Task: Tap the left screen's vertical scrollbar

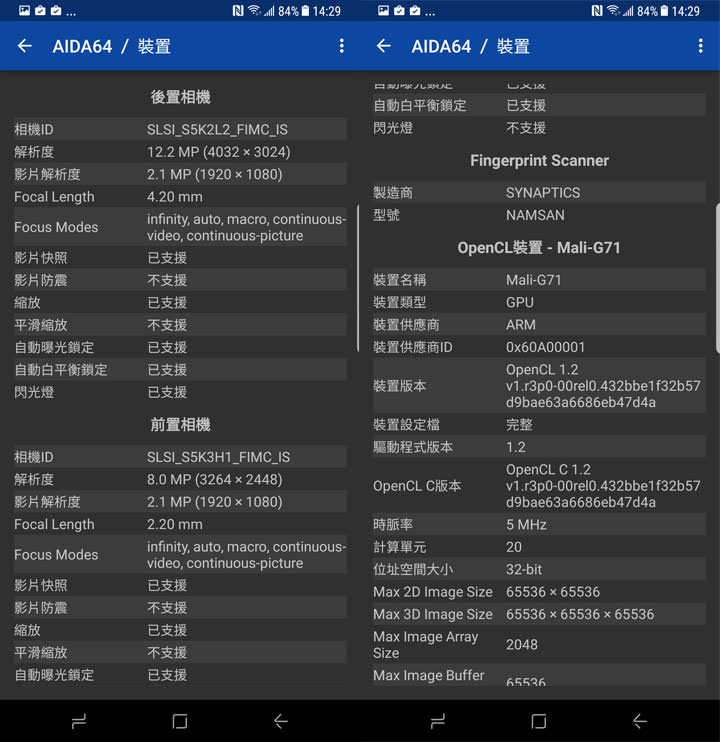Action: click(358, 278)
